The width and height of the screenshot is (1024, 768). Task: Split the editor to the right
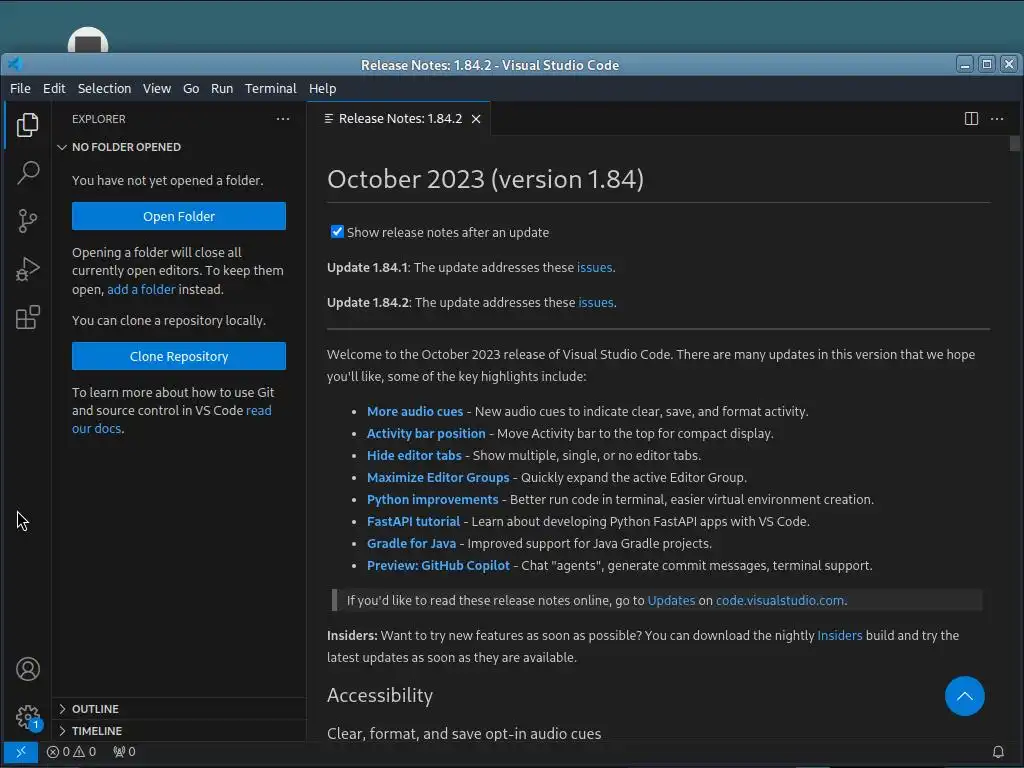tap(971, 118)
